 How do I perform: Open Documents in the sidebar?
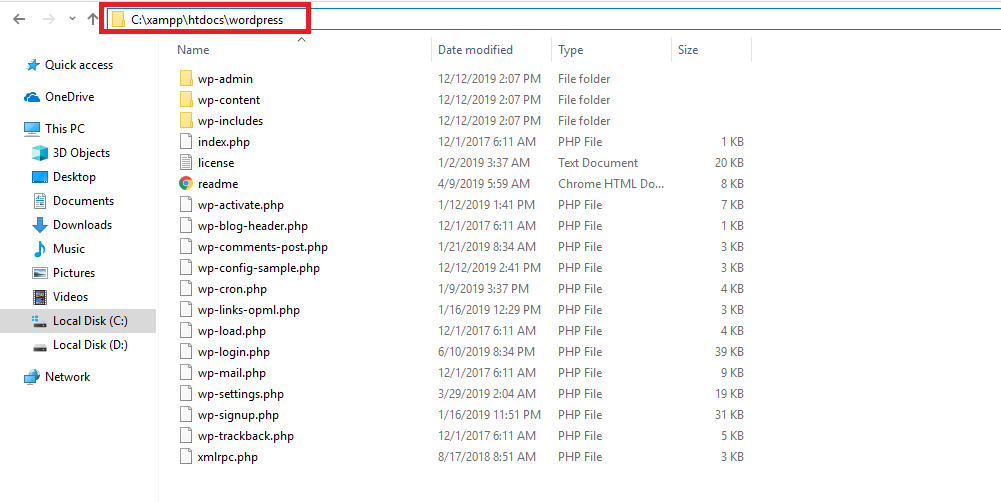[83, 201]
